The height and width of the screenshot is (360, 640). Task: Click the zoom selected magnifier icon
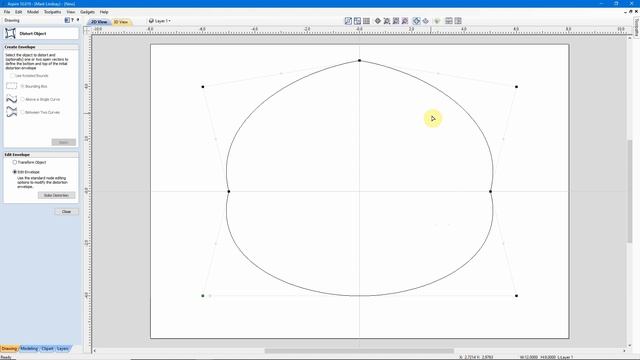pos(396,21)
